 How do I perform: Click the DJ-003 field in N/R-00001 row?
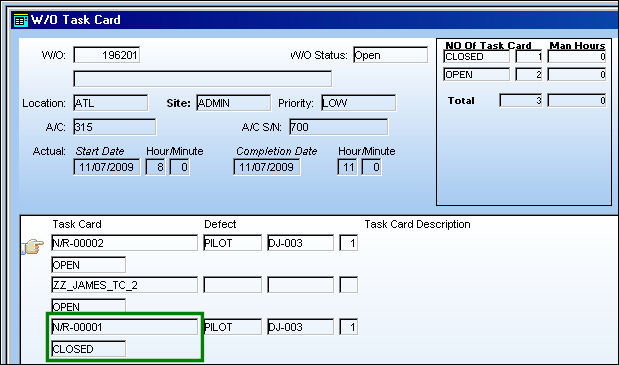click(x=300, y=327)
